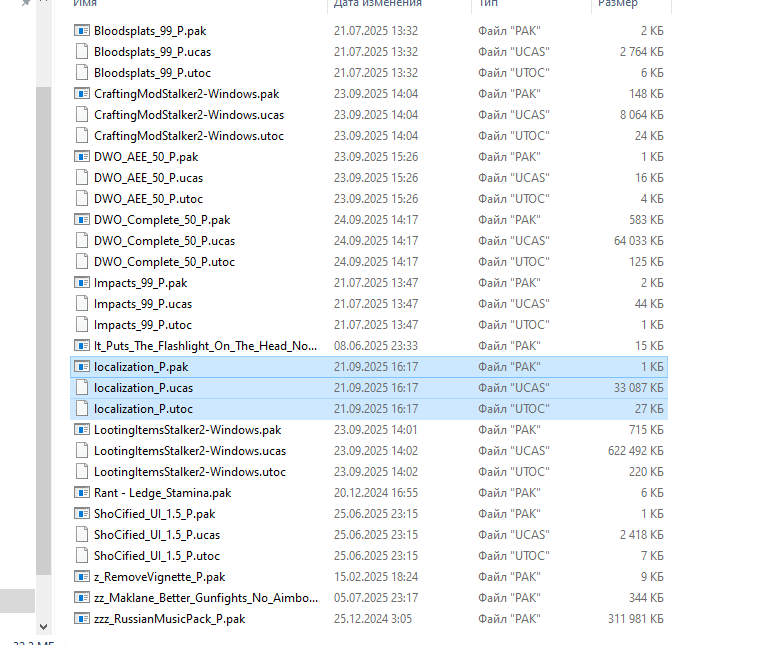Click the blank icon of Bloodsplats_99_P.ucas
The width and height of the screenshot is (784, 645).
pos(82,52)
